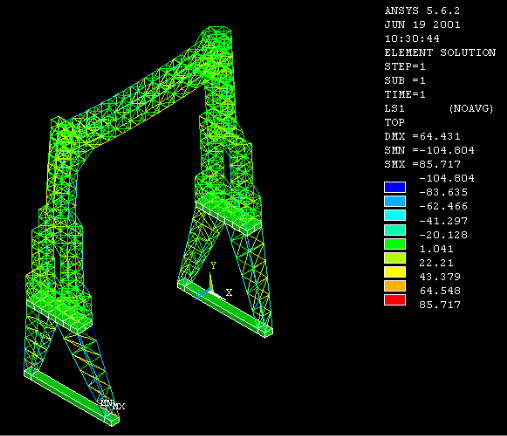This screenshot has height=436, width=507.
Task: Click the 1.041 legend value
Action: (x=437, y=249)
